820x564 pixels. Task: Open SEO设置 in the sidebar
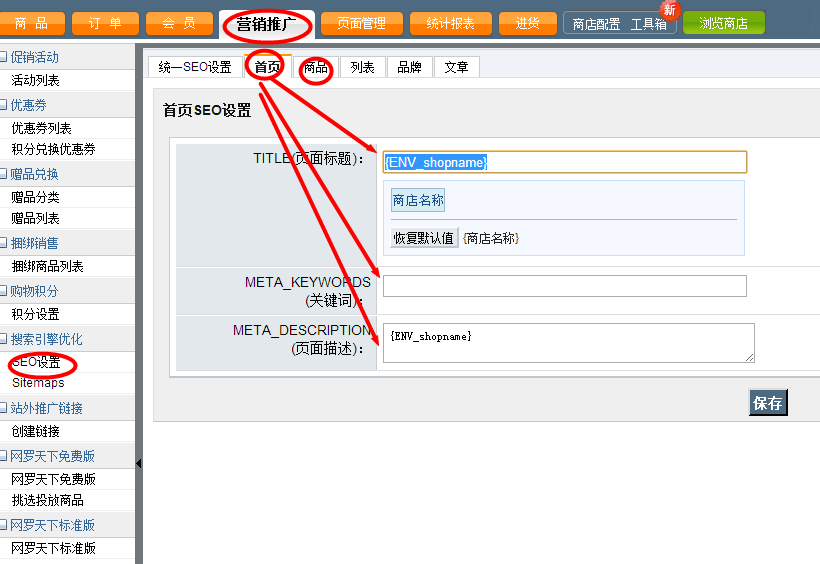[36, 362]
